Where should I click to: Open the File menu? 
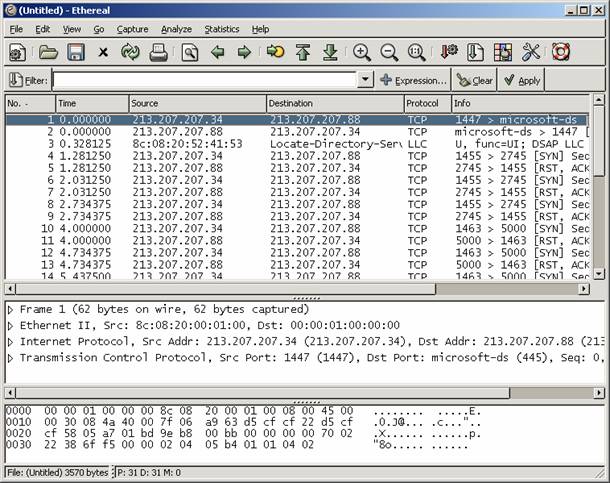[x=16, y=29]
